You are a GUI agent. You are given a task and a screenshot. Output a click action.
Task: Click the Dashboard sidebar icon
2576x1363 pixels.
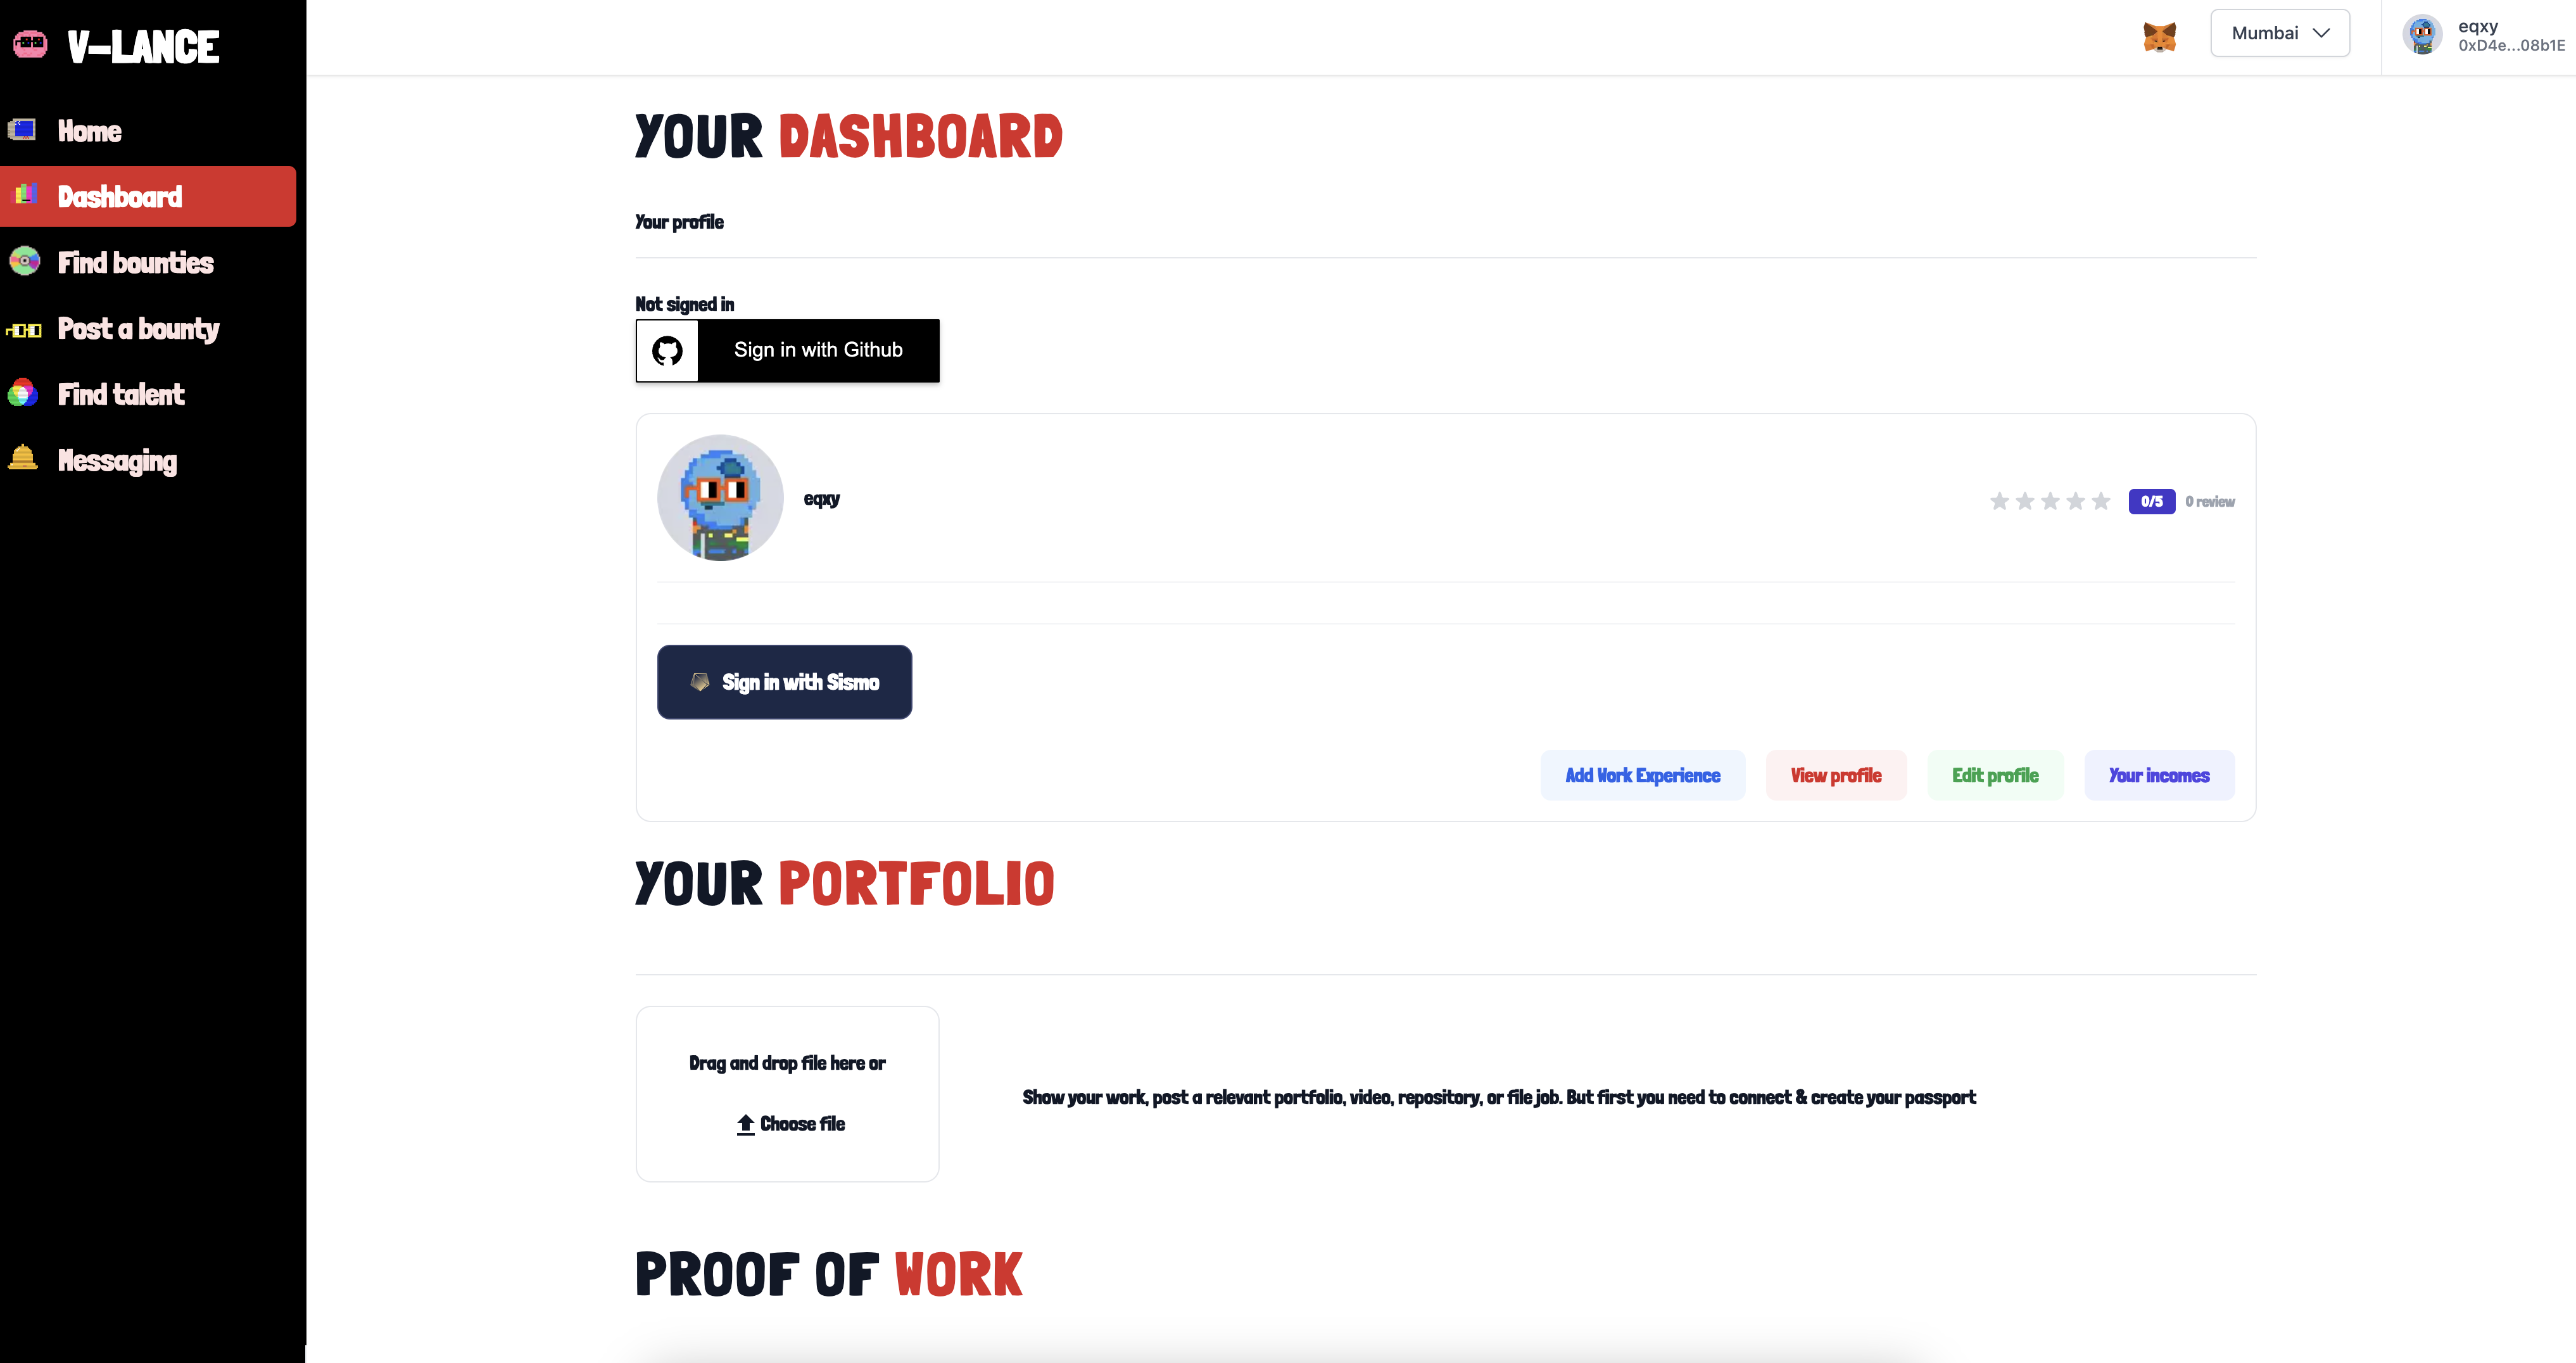pos(25,194)
